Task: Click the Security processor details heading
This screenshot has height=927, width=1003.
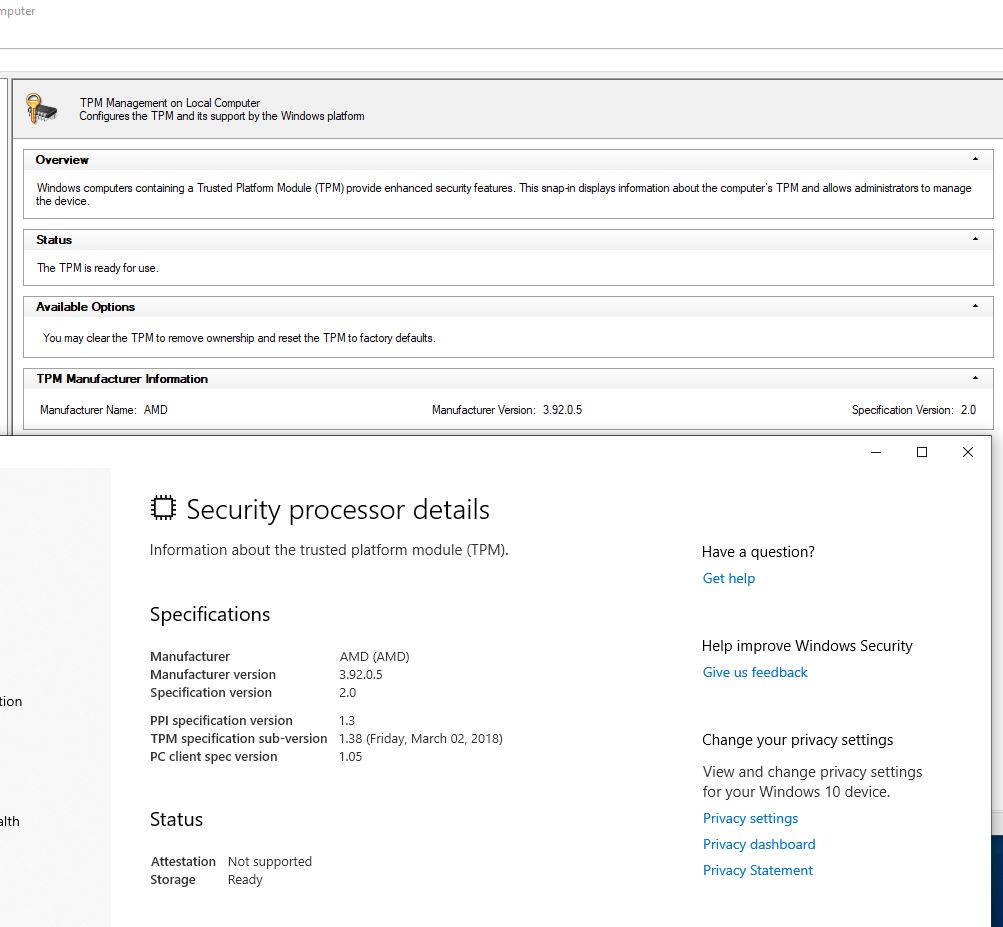Action: 338,510
